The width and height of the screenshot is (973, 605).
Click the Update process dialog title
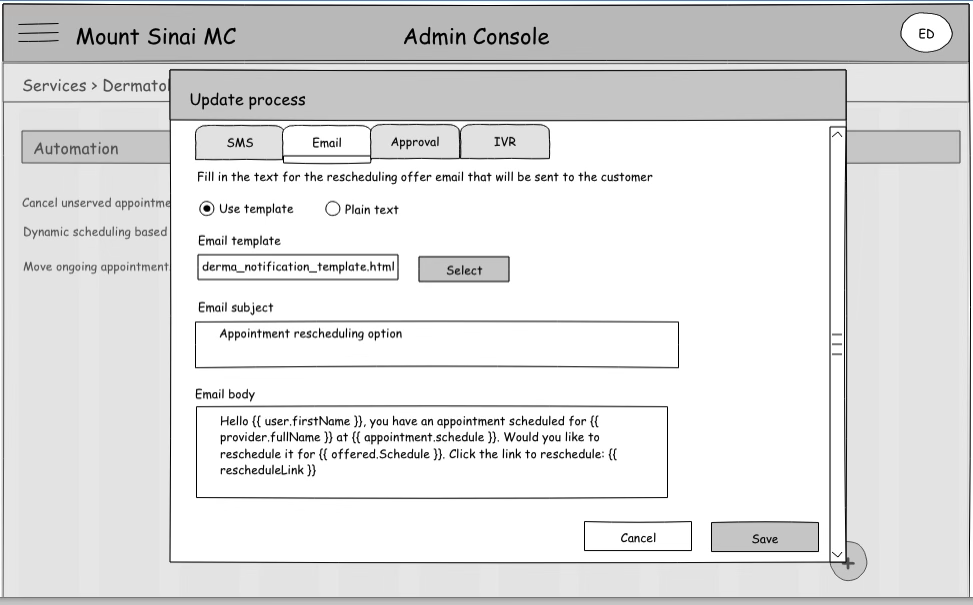point(248,100)
